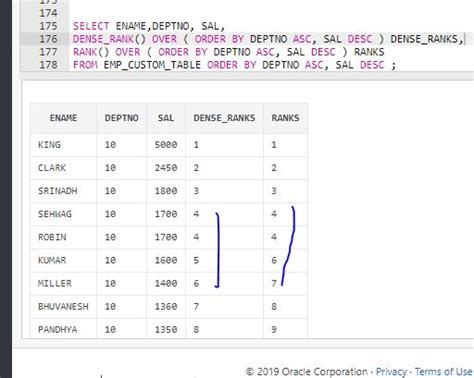Place cursor on SELECT keyword line 175

(91, 26)
